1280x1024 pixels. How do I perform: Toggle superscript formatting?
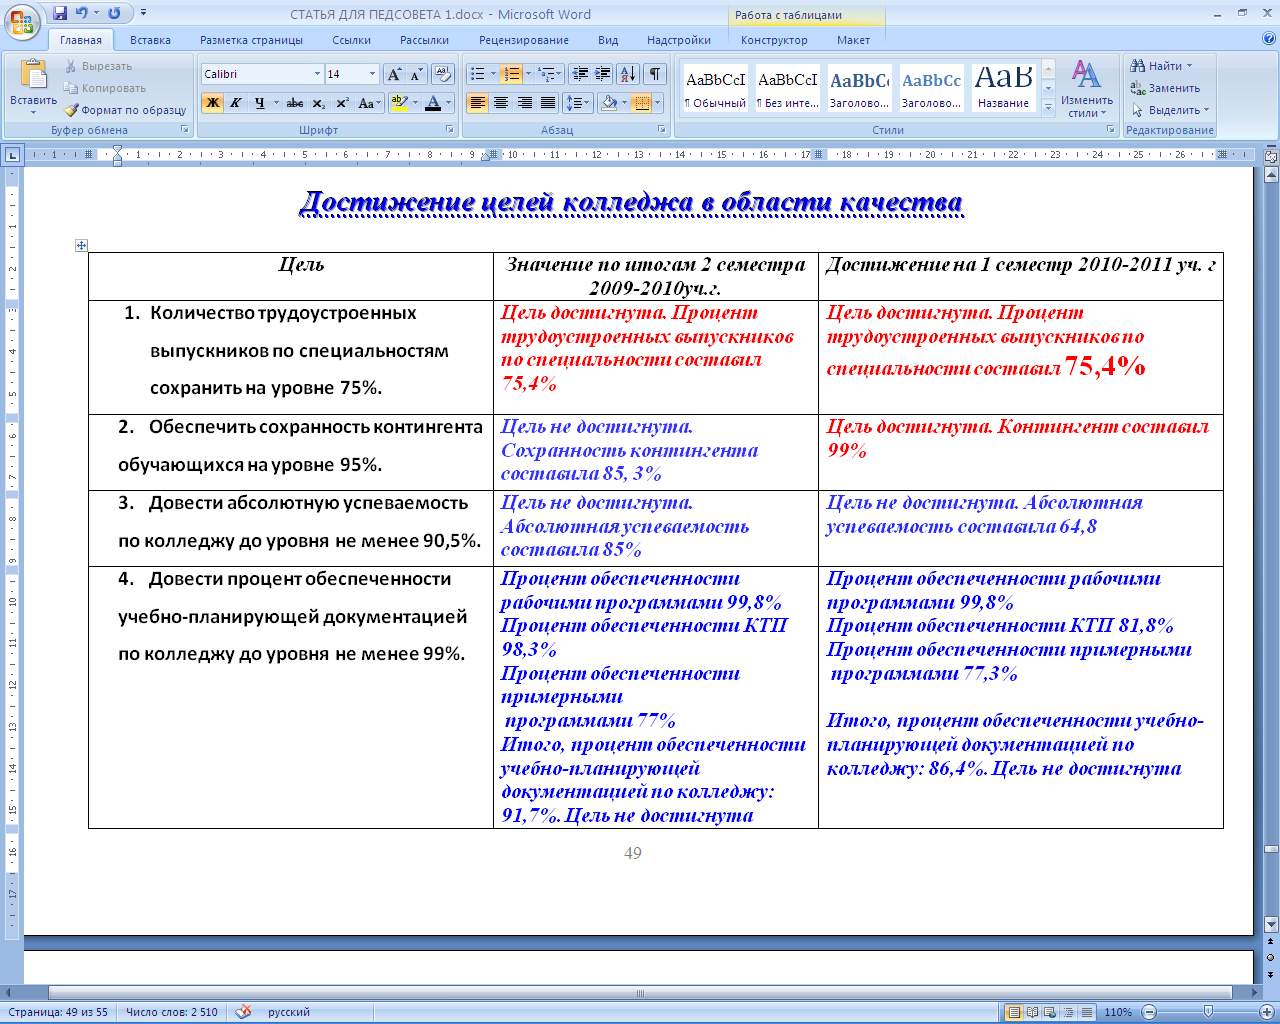point(342,103)
